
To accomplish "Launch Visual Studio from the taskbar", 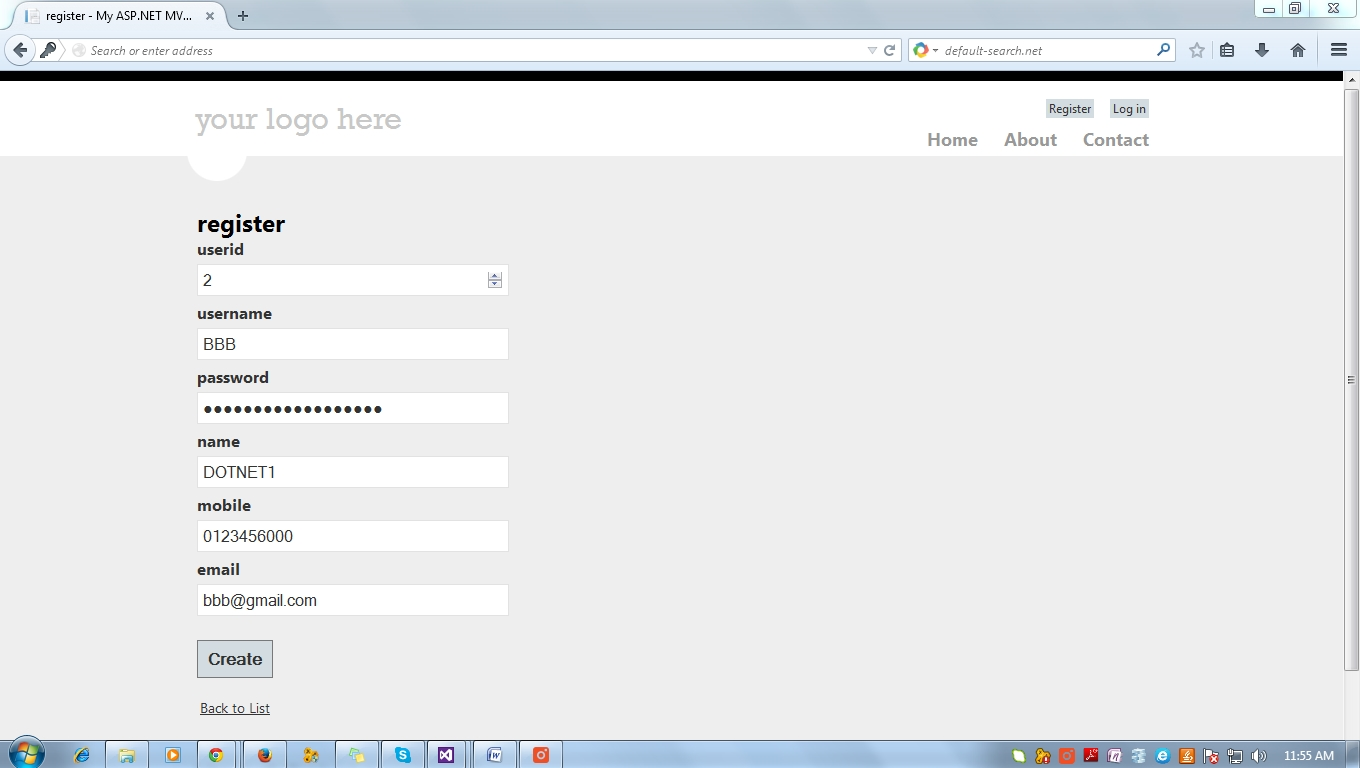I will point(446,755).
